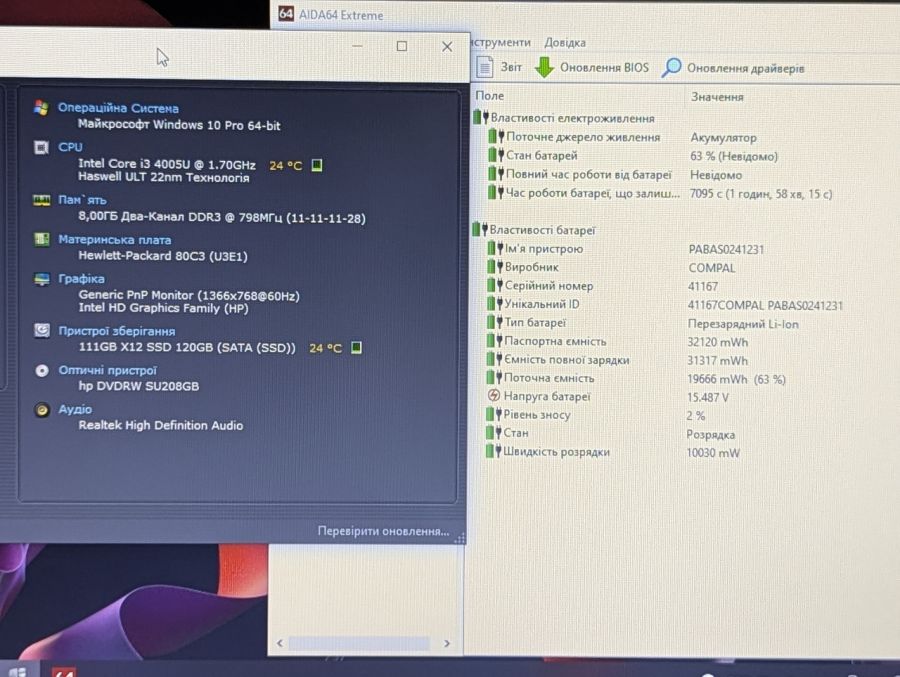Image resolution: width=900 pixels, height=677 pixels.
Task: Open the Графіка section link
Action: click(x=82, y=278)
